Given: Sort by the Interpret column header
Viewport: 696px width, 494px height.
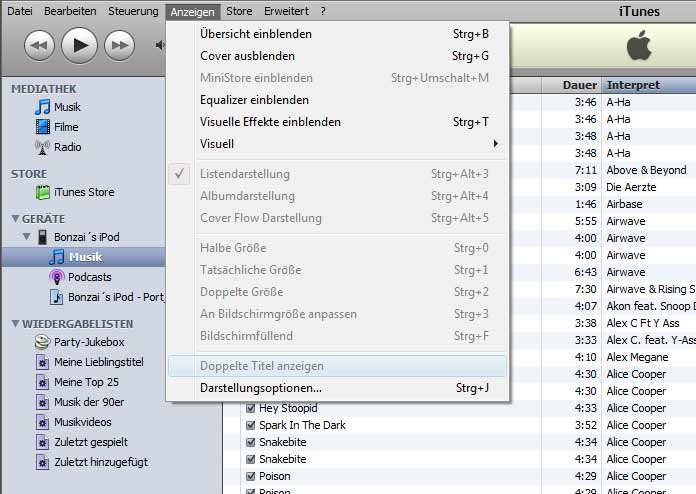Looking at the screenshot, I should pos(649,85).
